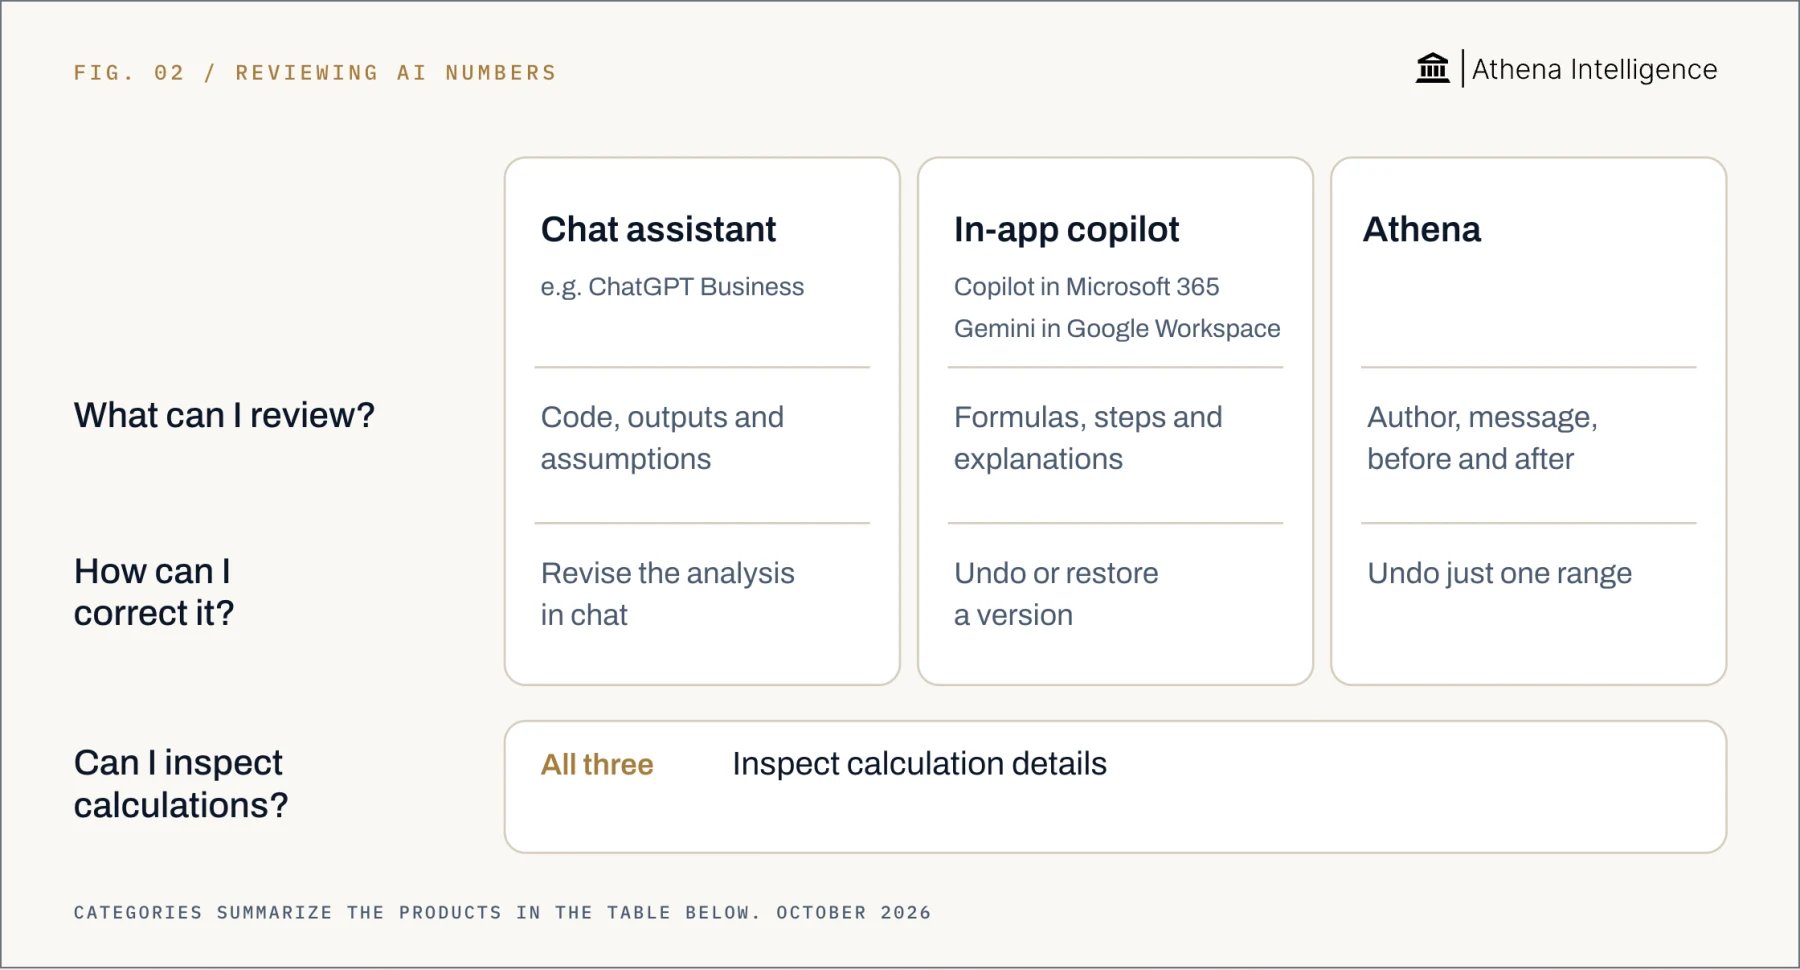The image size is (1800, 970).
Task: Click 'Can I inspect calculations?' row label
Action: (180, 784)
